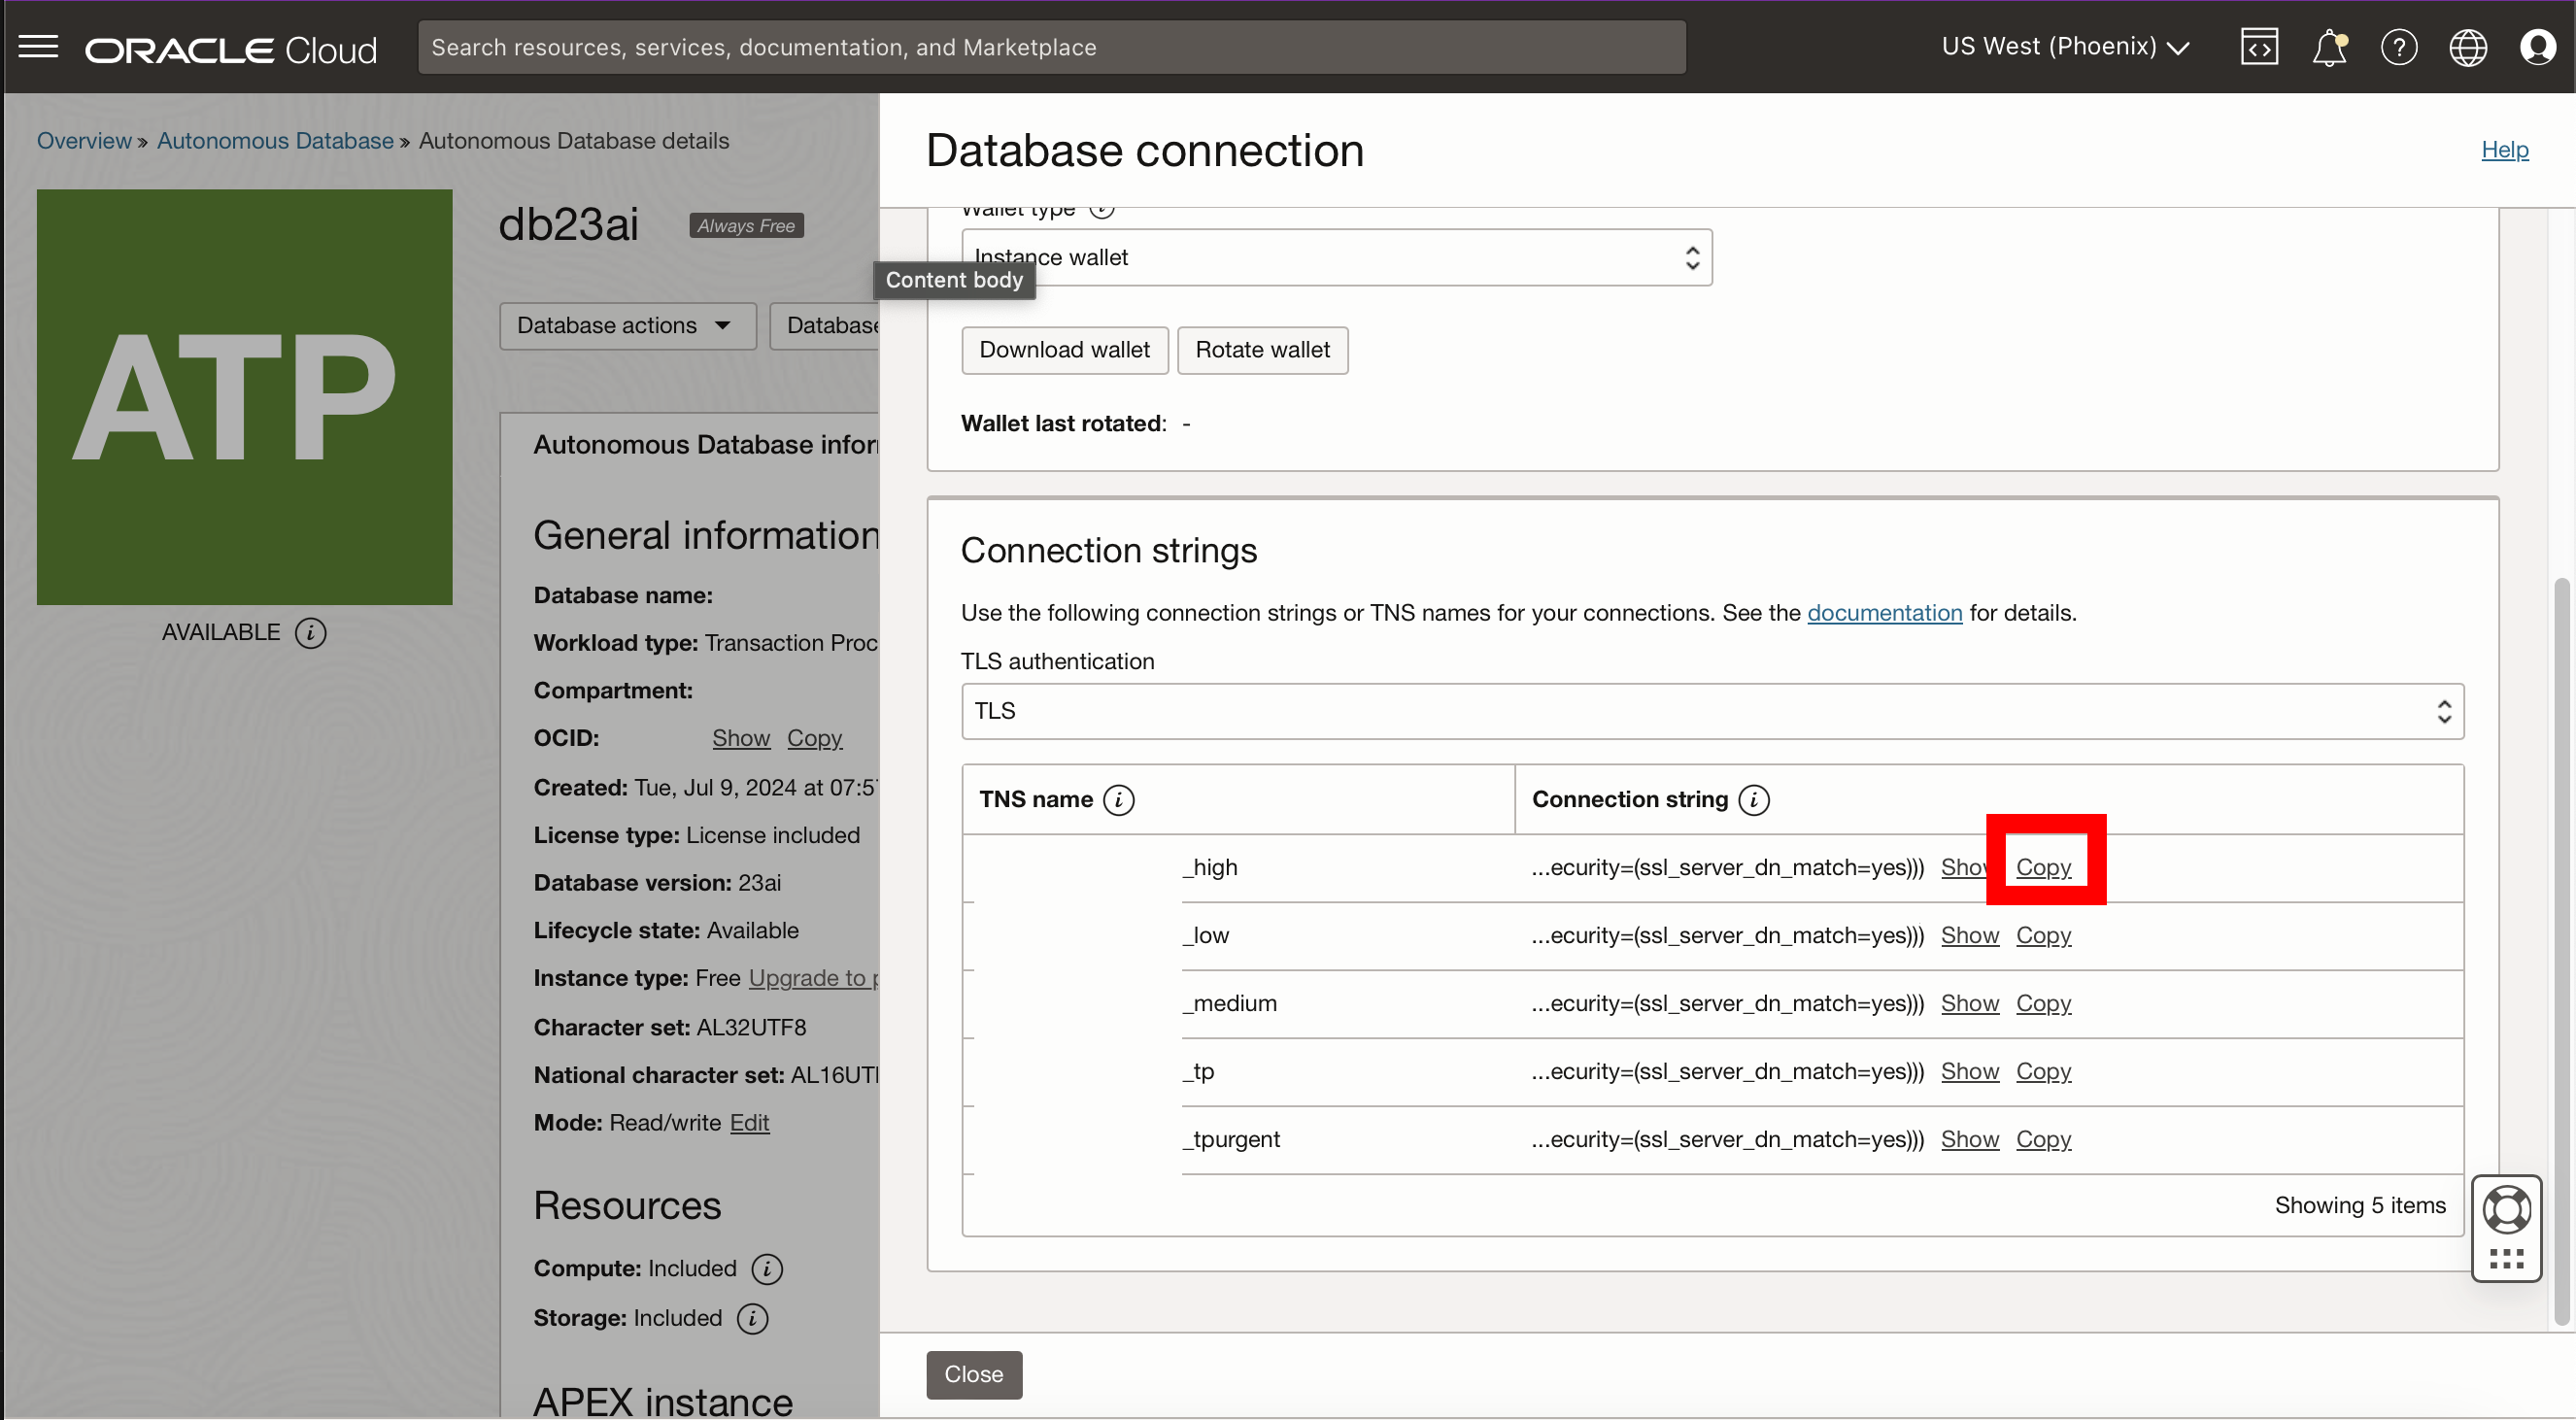
Task: Click the info icon next to Storage
Action: click(753, 1319)
